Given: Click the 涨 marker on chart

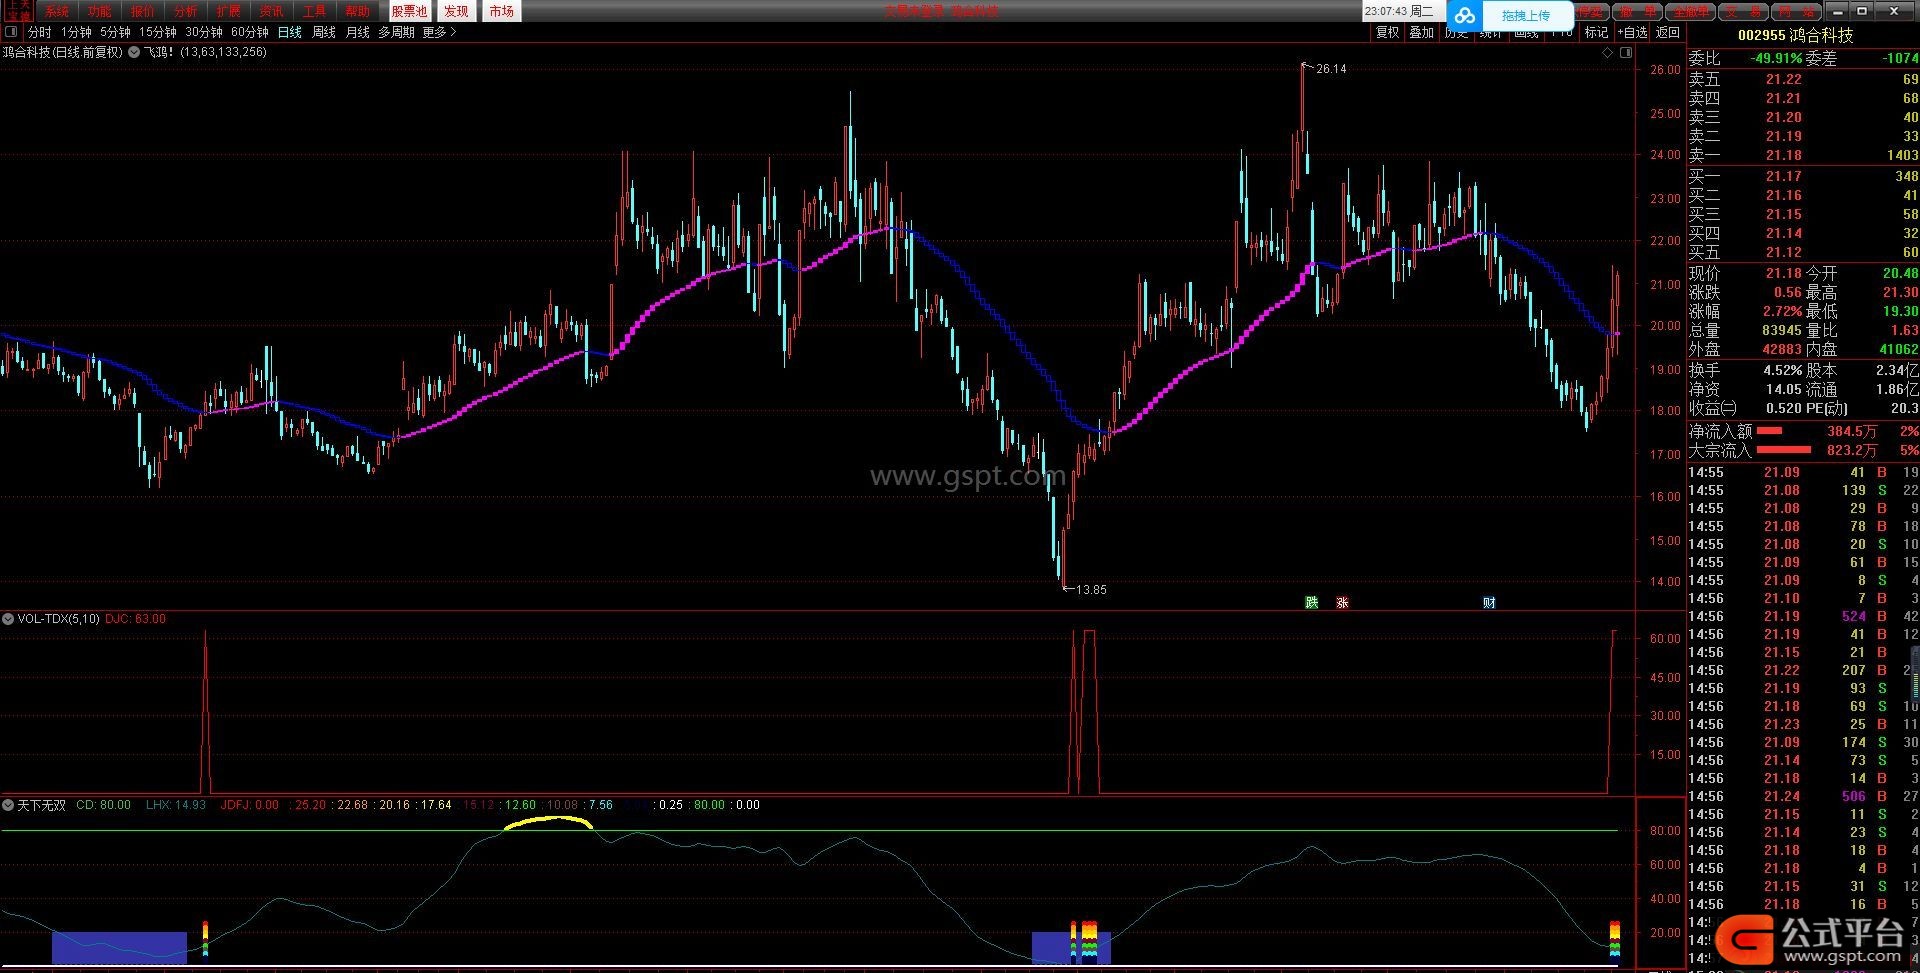Looking at the screenshot, I should click(1342, 602).
